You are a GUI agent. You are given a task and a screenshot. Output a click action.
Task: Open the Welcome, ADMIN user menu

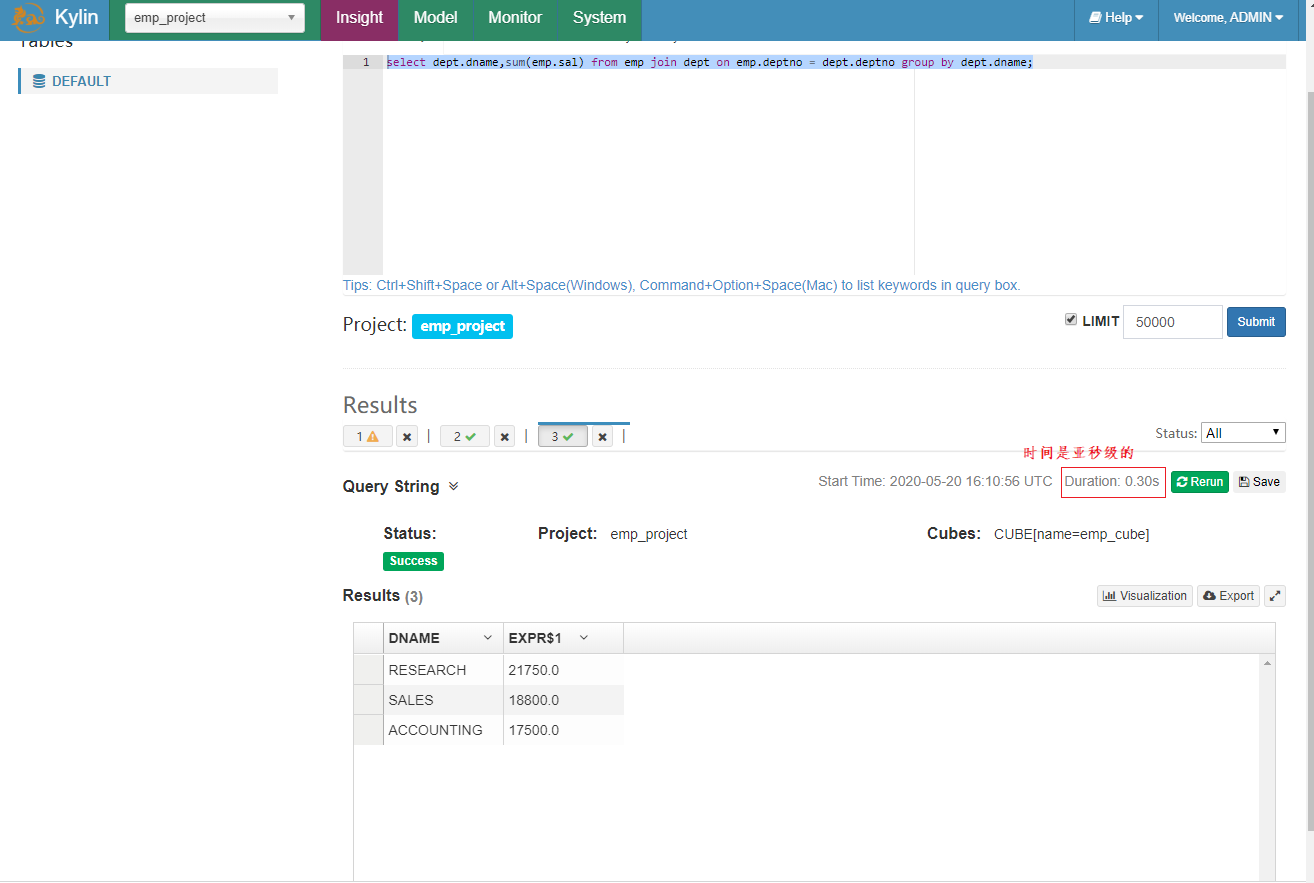tap(1228, 18)
